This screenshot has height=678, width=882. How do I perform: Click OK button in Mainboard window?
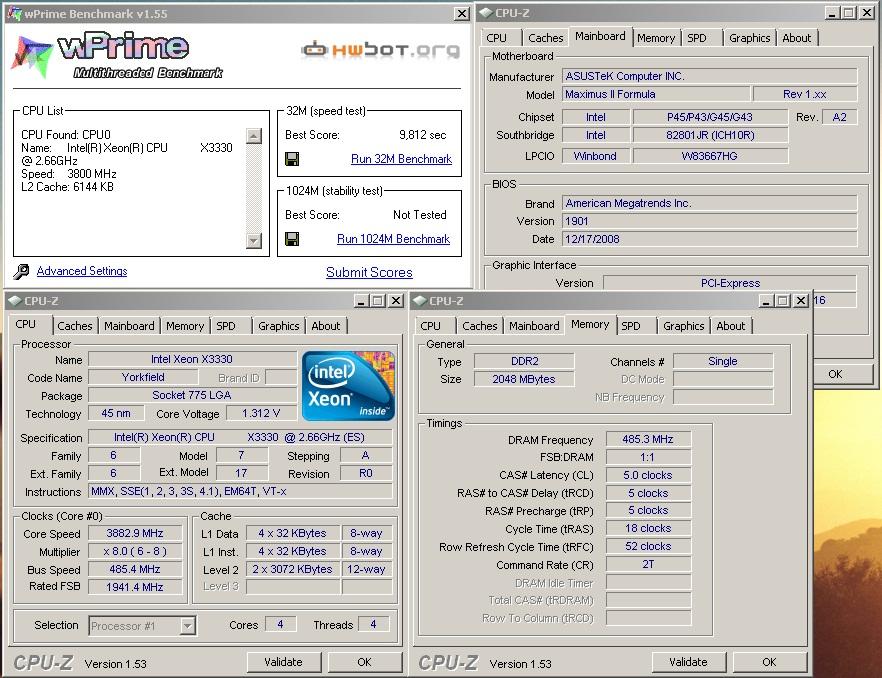(x=835, y=374)
